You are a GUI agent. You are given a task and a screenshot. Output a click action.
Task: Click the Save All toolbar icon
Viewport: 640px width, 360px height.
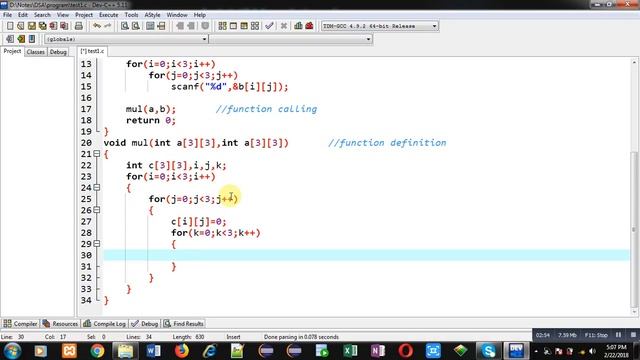pos(42,26)
